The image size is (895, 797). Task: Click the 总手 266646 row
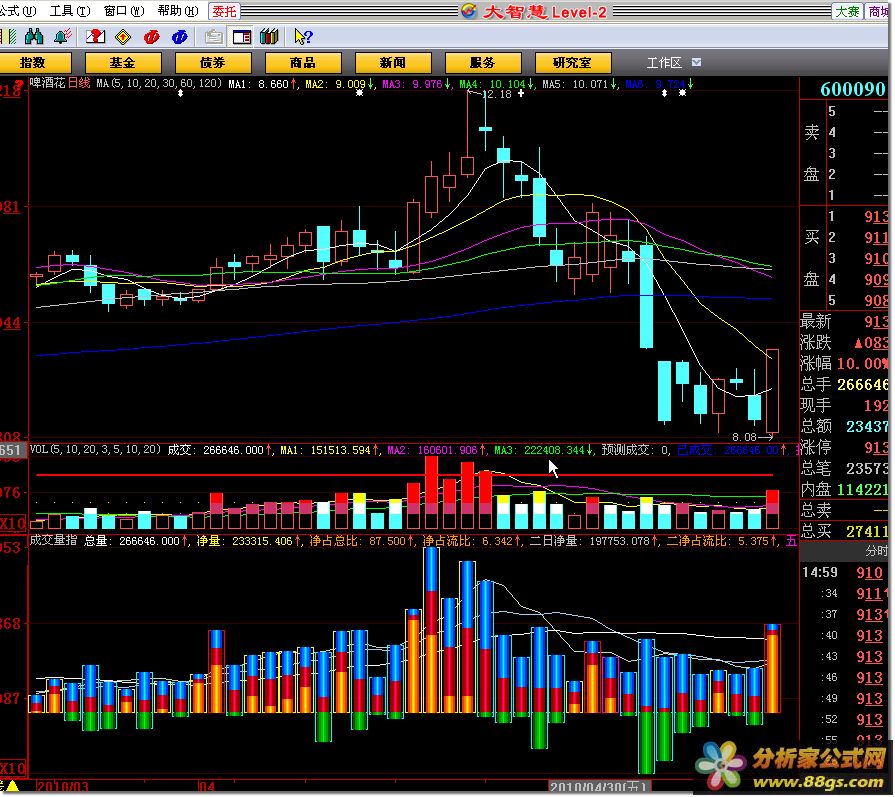[x=845, y=385]
